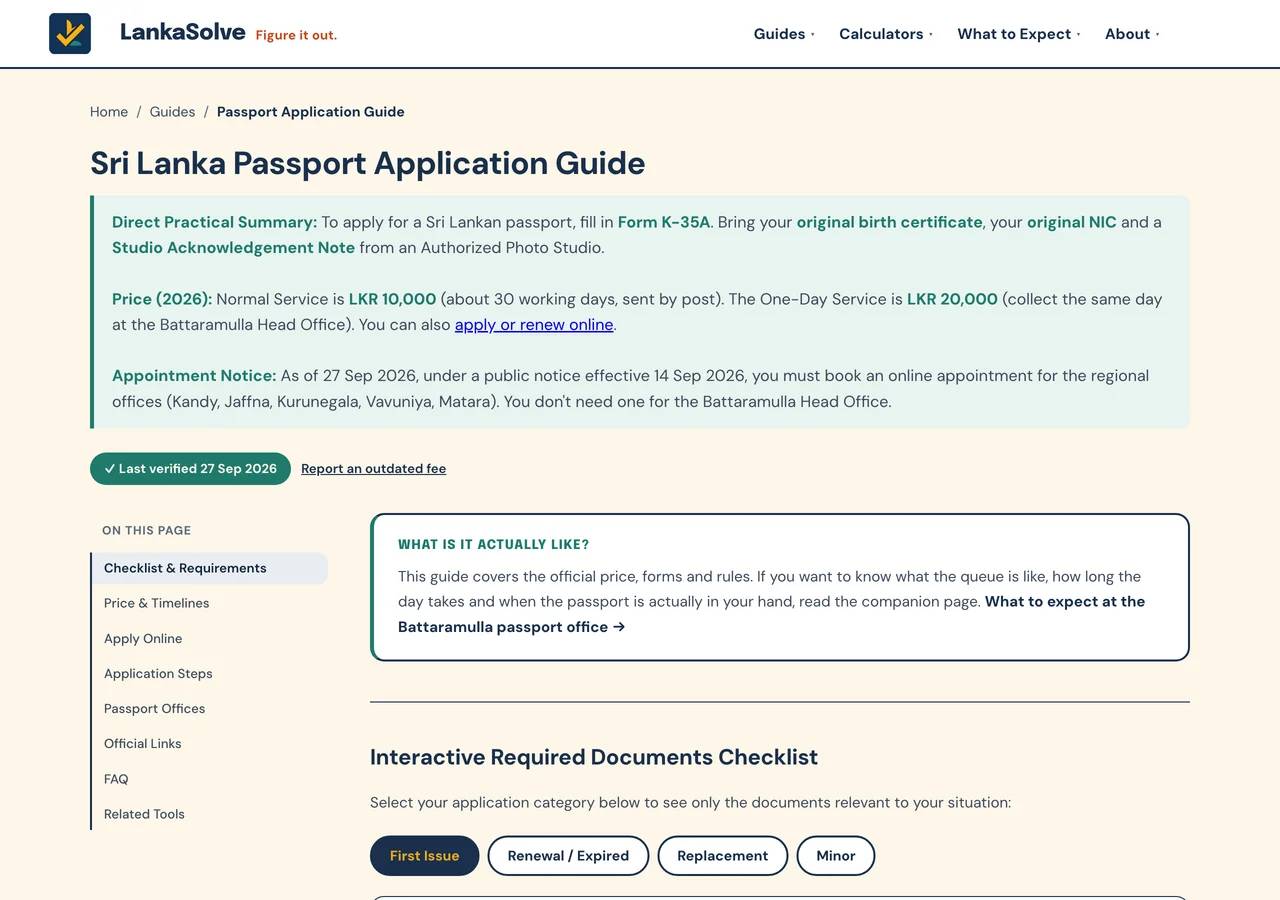The width and height of the screenshot is (1280, 900).
Task: Follow the 'apply or renew online' link
Action: pyautogui.click(x=534, y=325)
